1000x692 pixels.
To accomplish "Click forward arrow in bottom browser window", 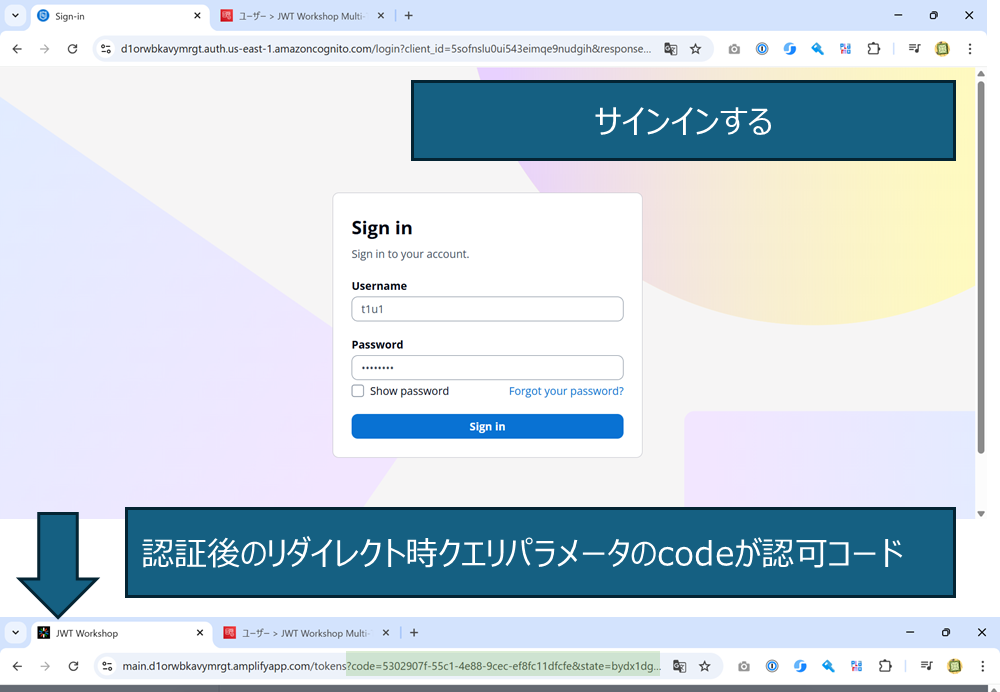I will tap(45, 666).
